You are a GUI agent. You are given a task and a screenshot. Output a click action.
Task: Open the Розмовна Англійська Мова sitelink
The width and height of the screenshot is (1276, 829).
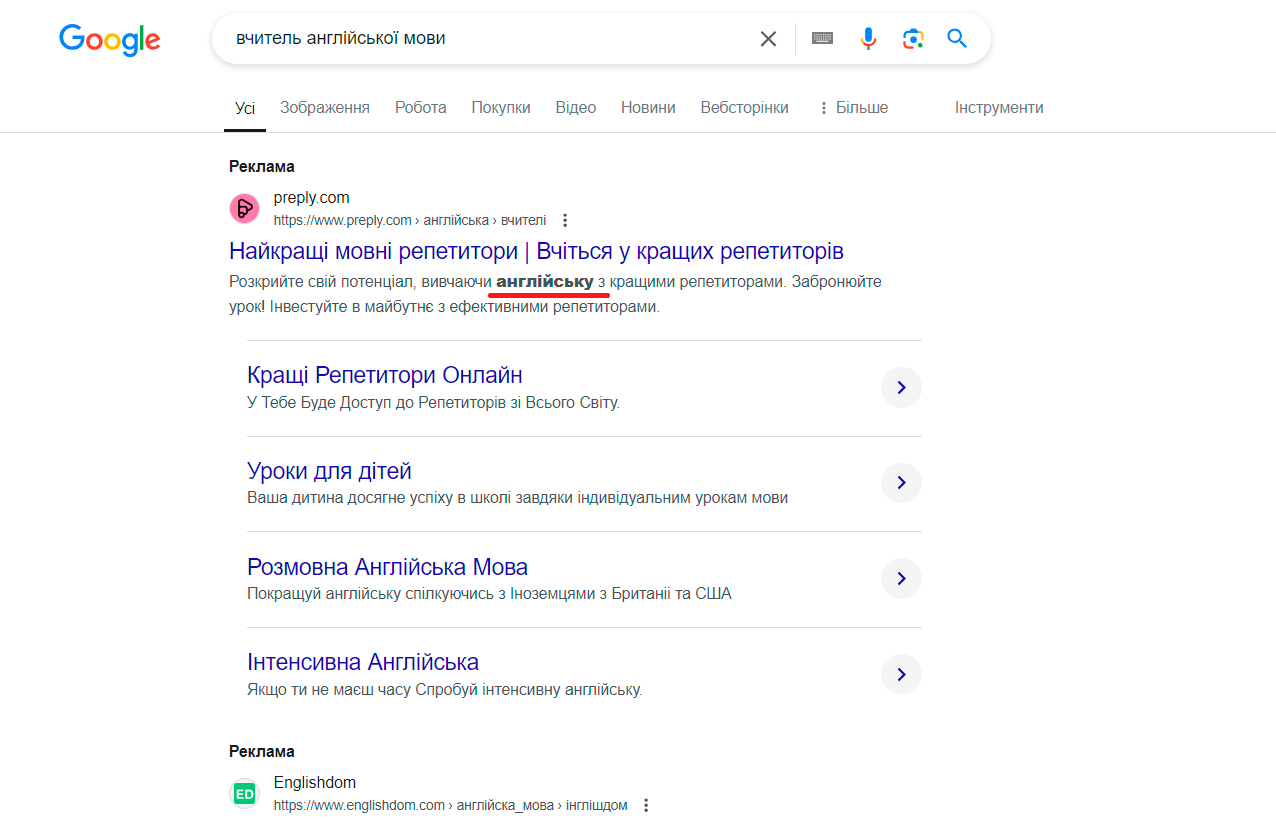coord(387,567)
